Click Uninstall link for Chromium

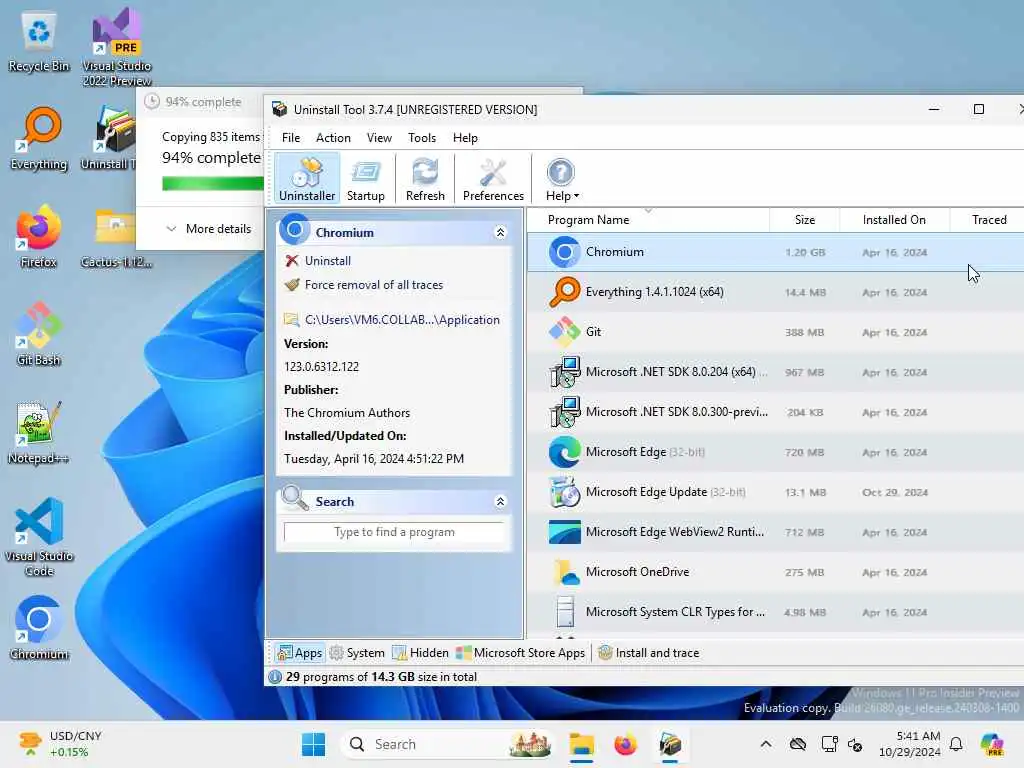(x=327, y=261)
